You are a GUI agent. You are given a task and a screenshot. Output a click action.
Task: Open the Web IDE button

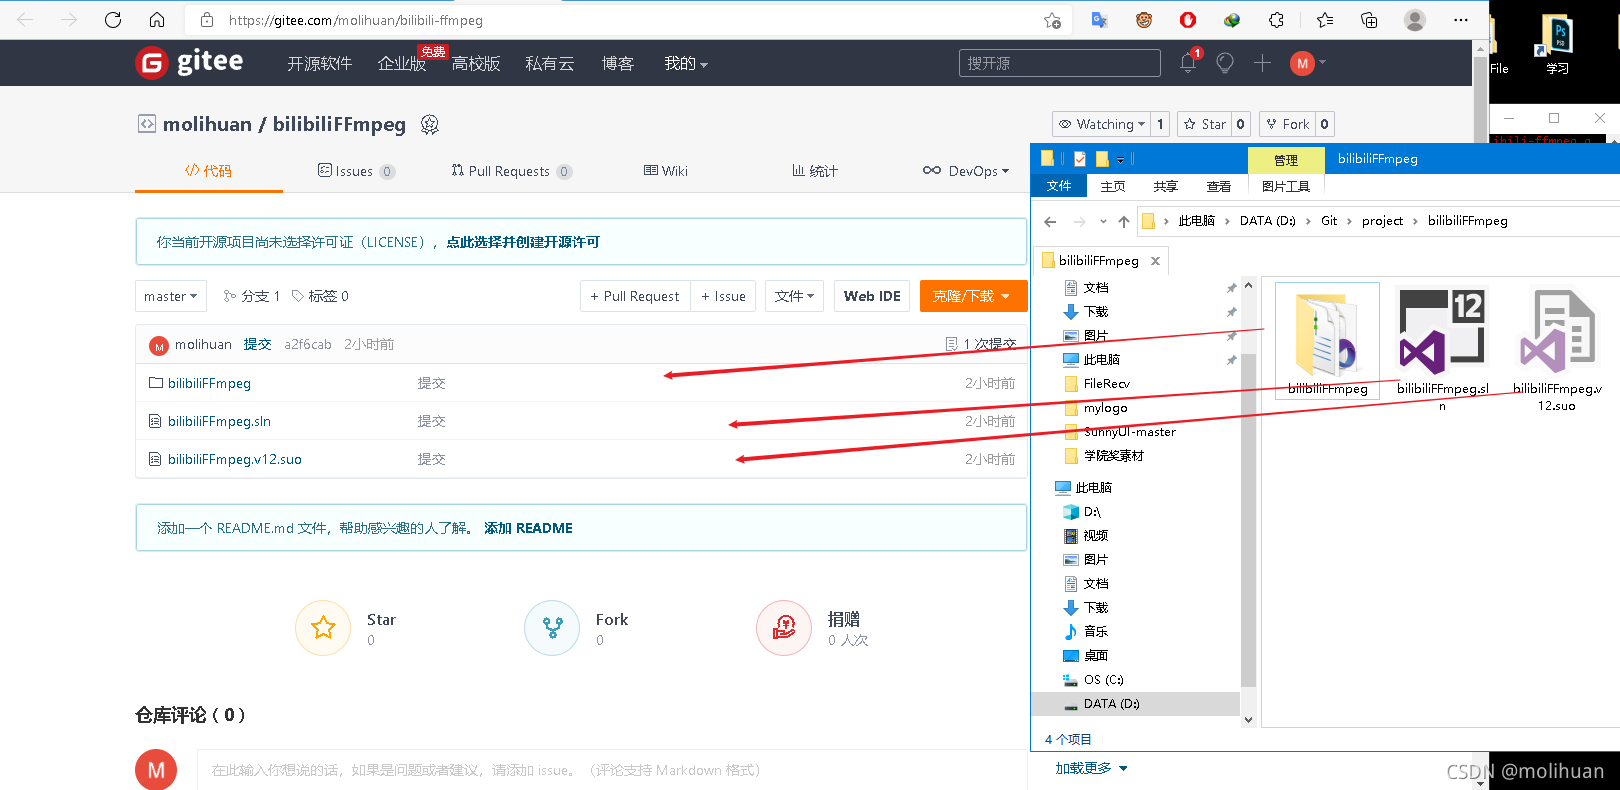(x=872, y=296)
